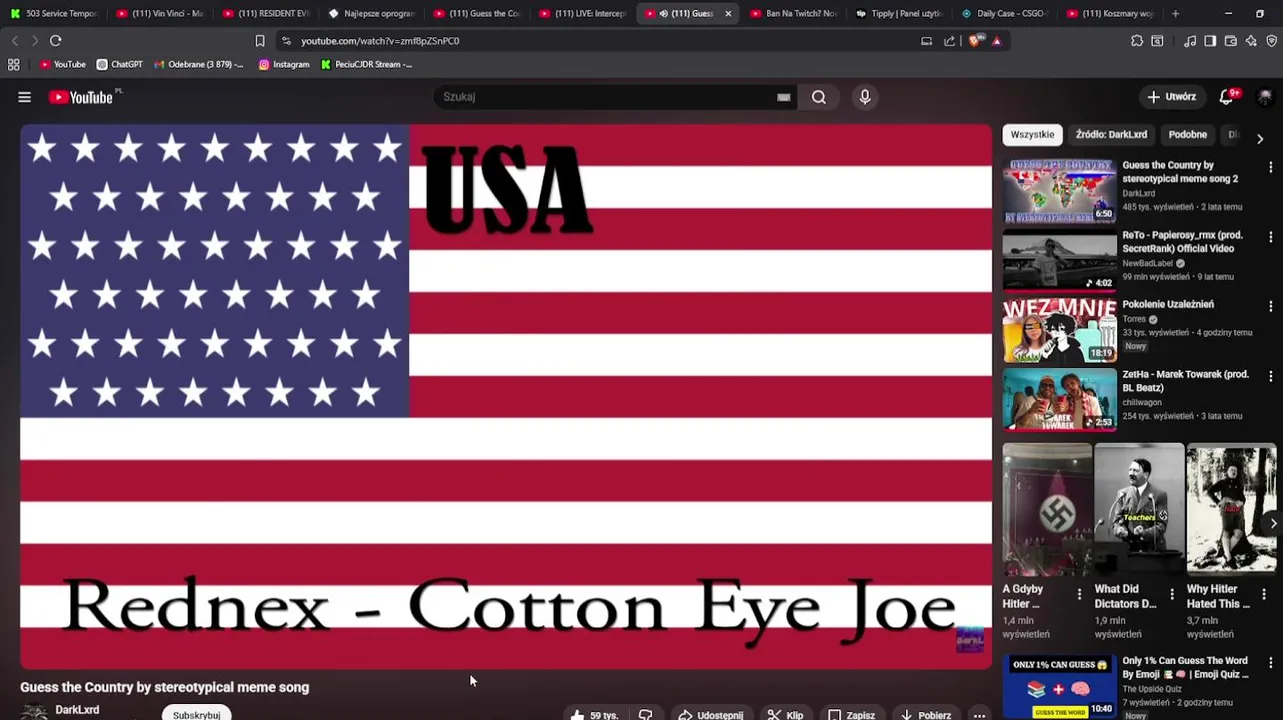This screenshot has width=1283, height=720.
Task: Select the Źródło: DarkLxrd chip
Action: 1111,134
